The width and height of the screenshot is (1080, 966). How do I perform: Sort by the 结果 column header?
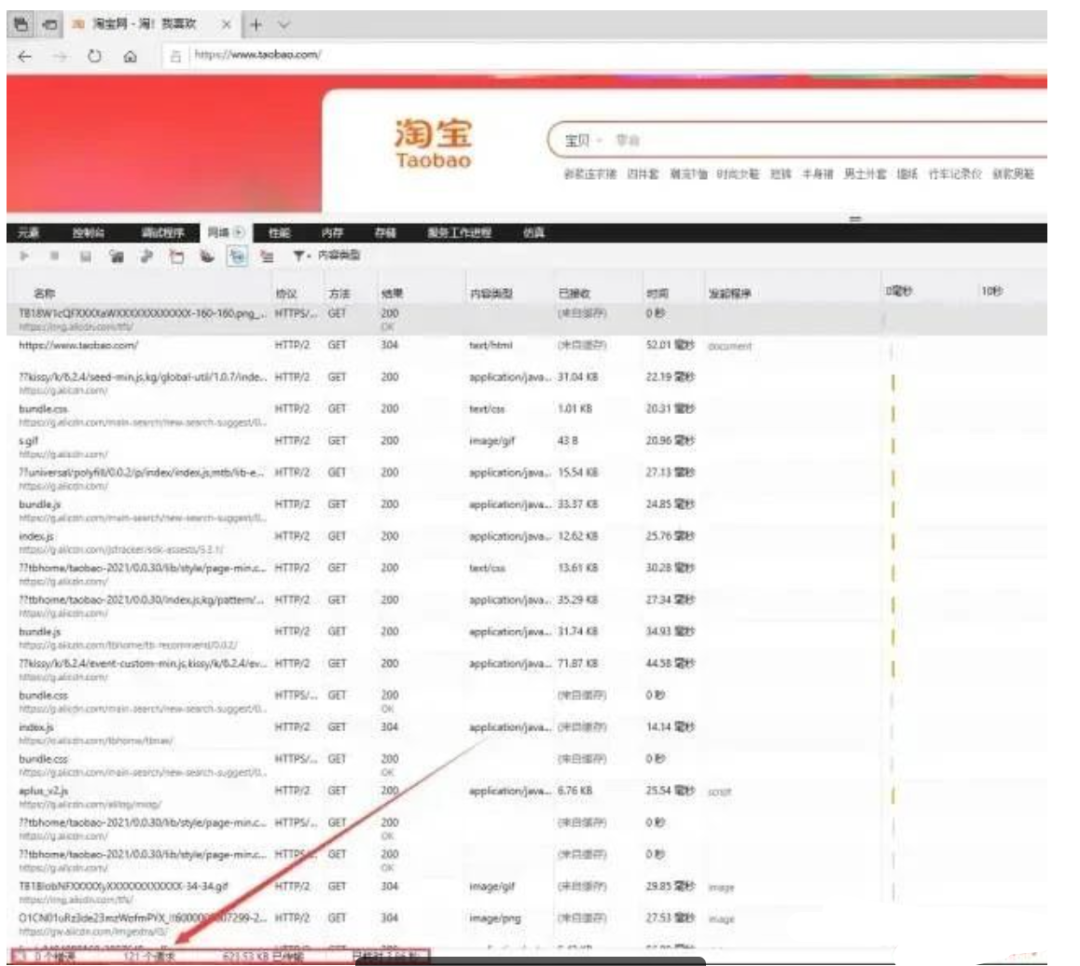tap(392, 294)
